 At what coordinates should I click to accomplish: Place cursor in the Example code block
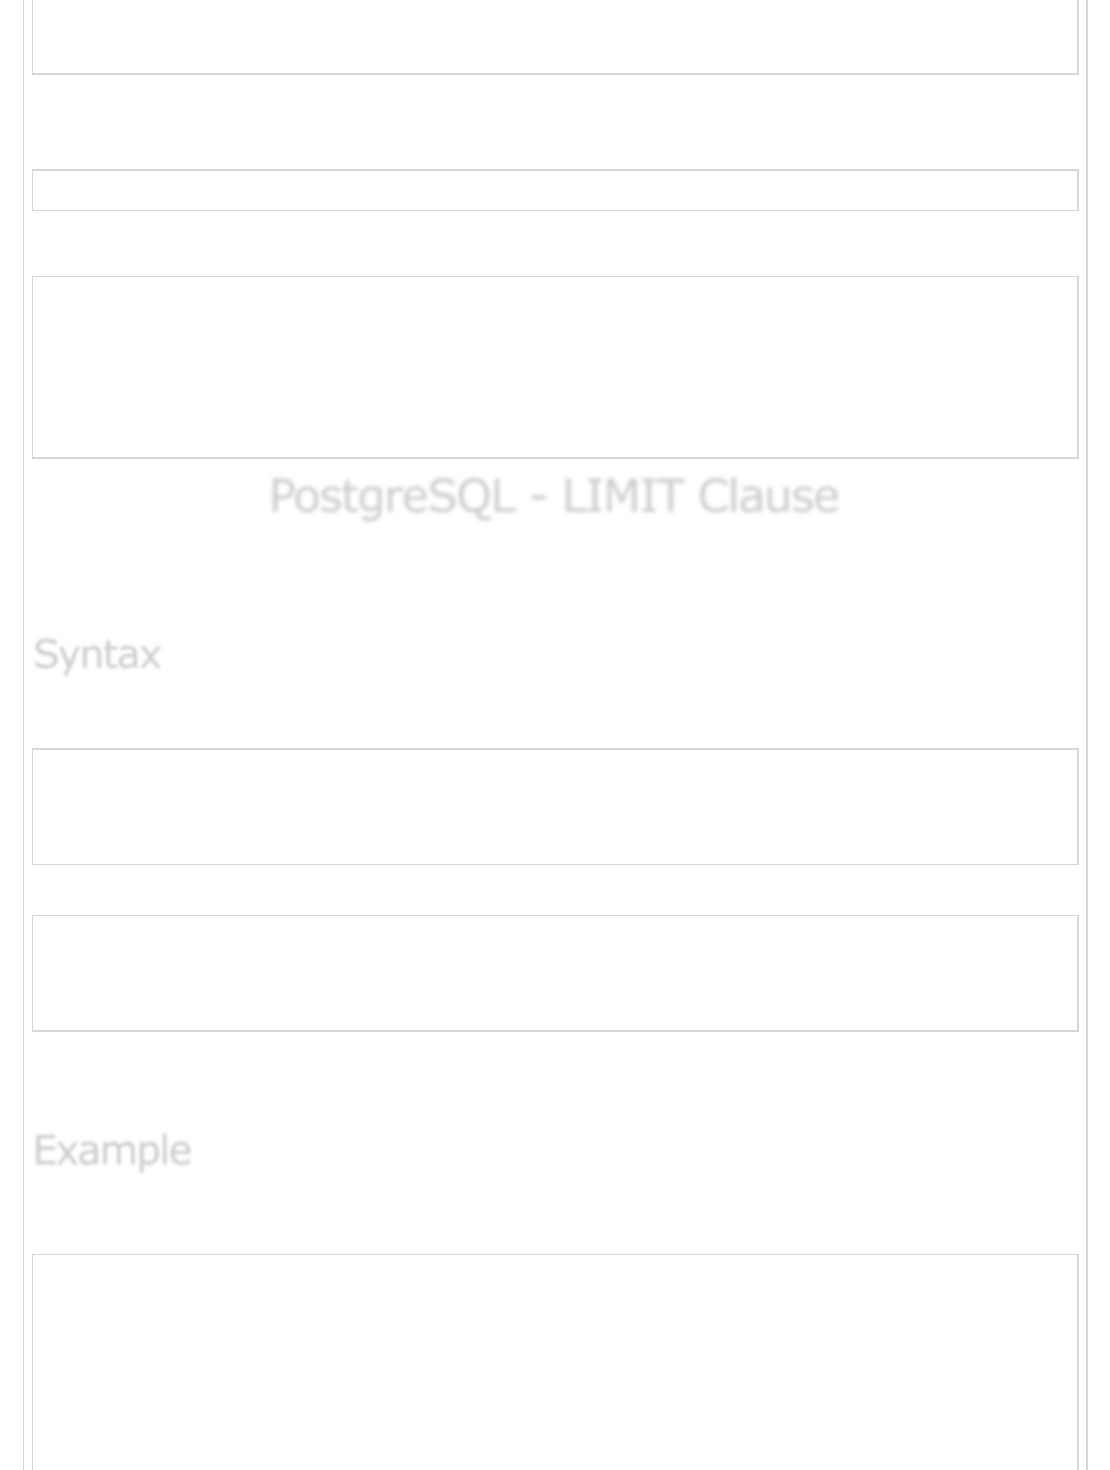tap(555, 1360)
